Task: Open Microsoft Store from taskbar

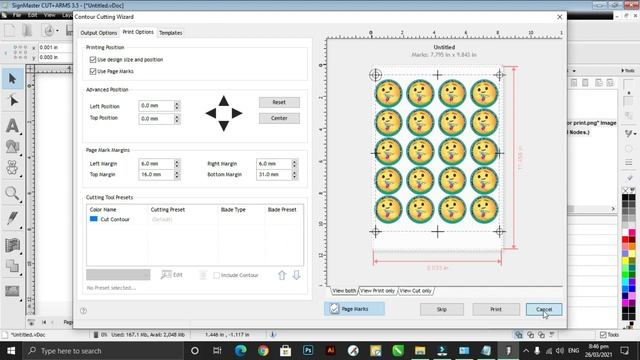Action: 285,351
